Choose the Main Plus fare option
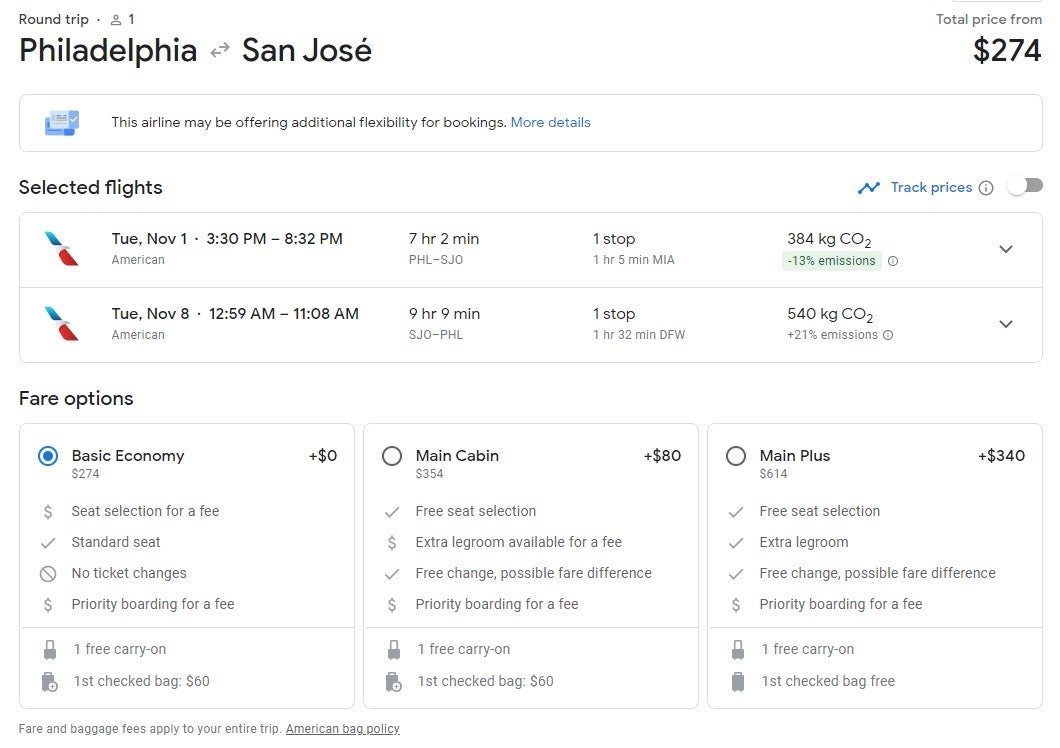This screenshot has width=1060, height=748. click(x=736, y=456)
